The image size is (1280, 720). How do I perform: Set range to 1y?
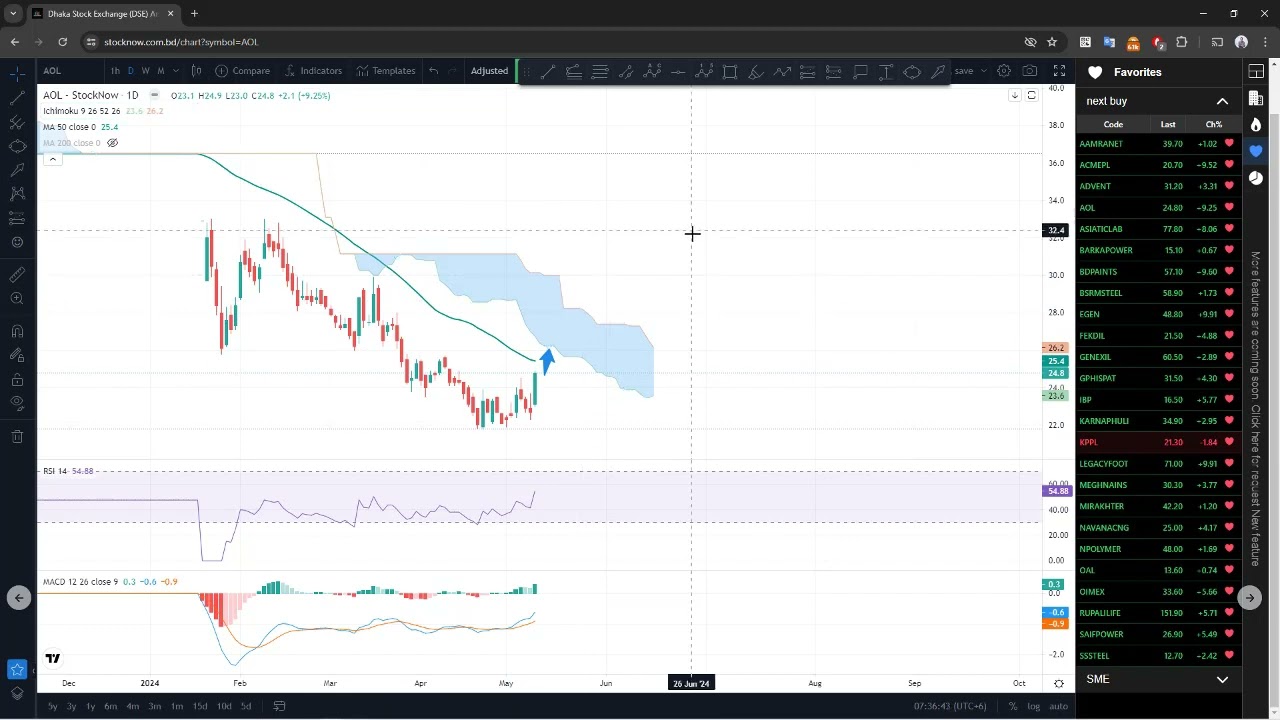90,706
